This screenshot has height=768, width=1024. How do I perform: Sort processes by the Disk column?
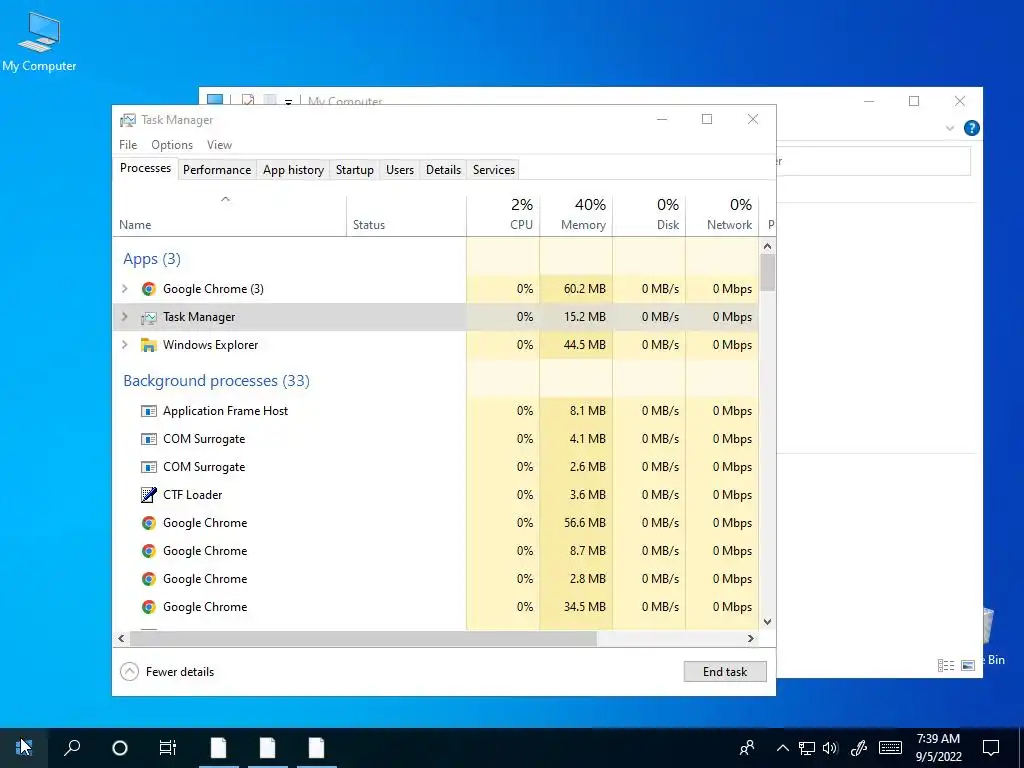(649, 216)
